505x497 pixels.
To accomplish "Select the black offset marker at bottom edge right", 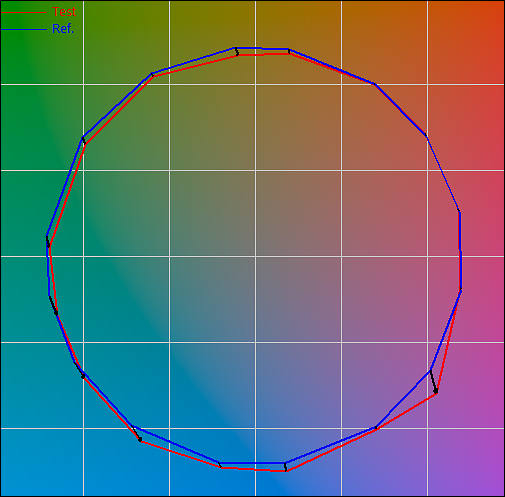I will click(x=285, y=467).
